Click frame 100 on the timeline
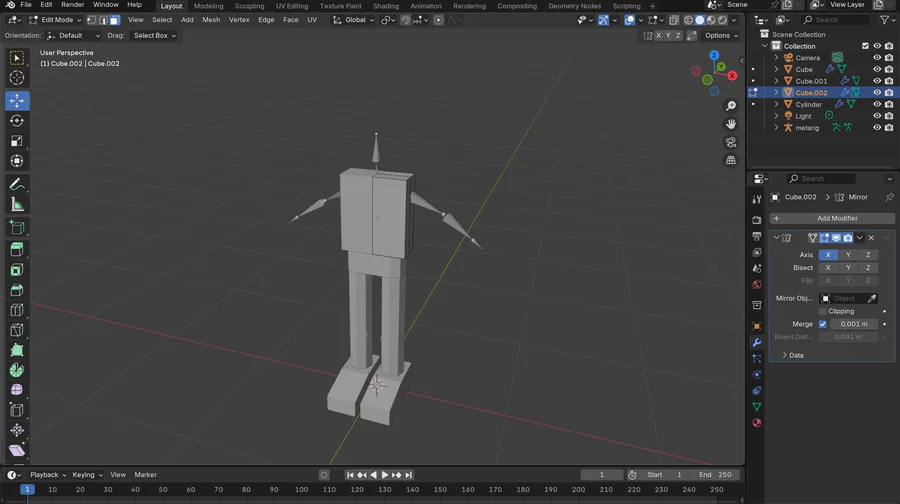Screen dimensions: 900x504 pyautogui.click(x=301, y=490)
